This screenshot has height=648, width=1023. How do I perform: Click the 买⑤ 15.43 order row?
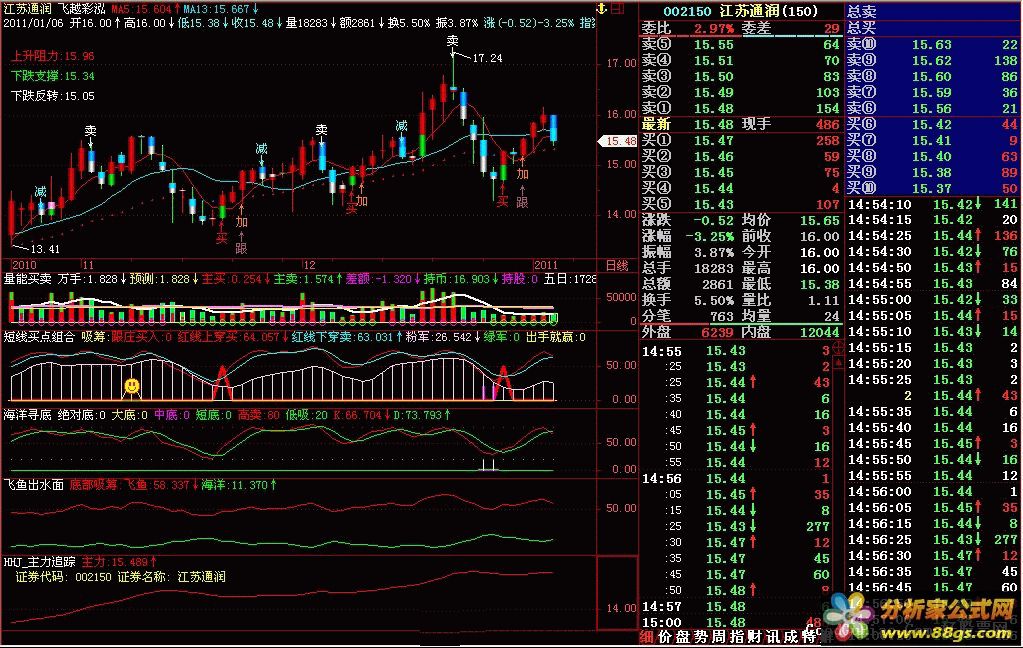point(741,204)
